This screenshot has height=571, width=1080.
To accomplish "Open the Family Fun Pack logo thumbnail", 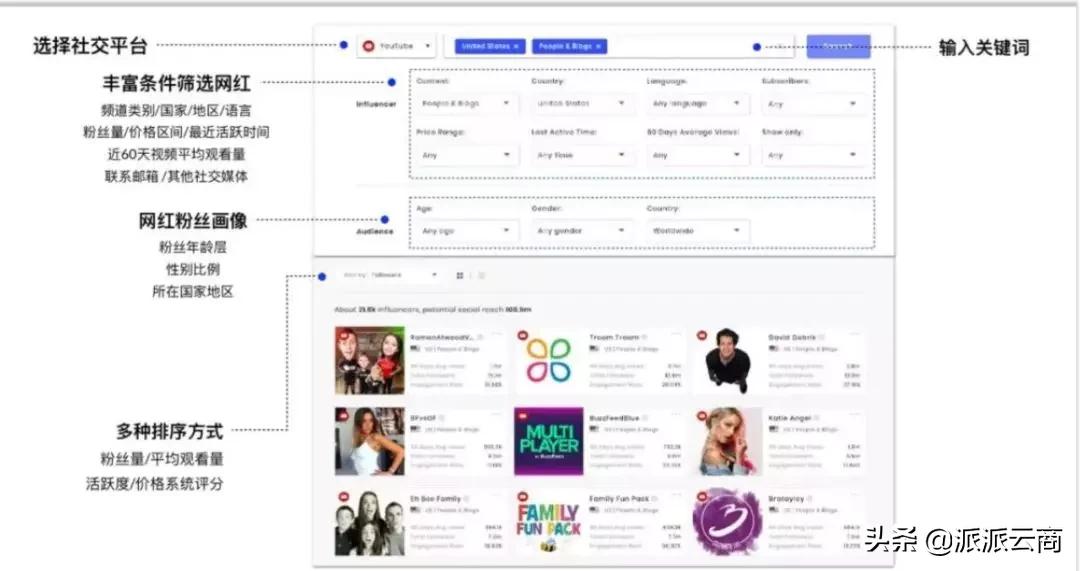I will pyautogui.click(x=549, y=522).
